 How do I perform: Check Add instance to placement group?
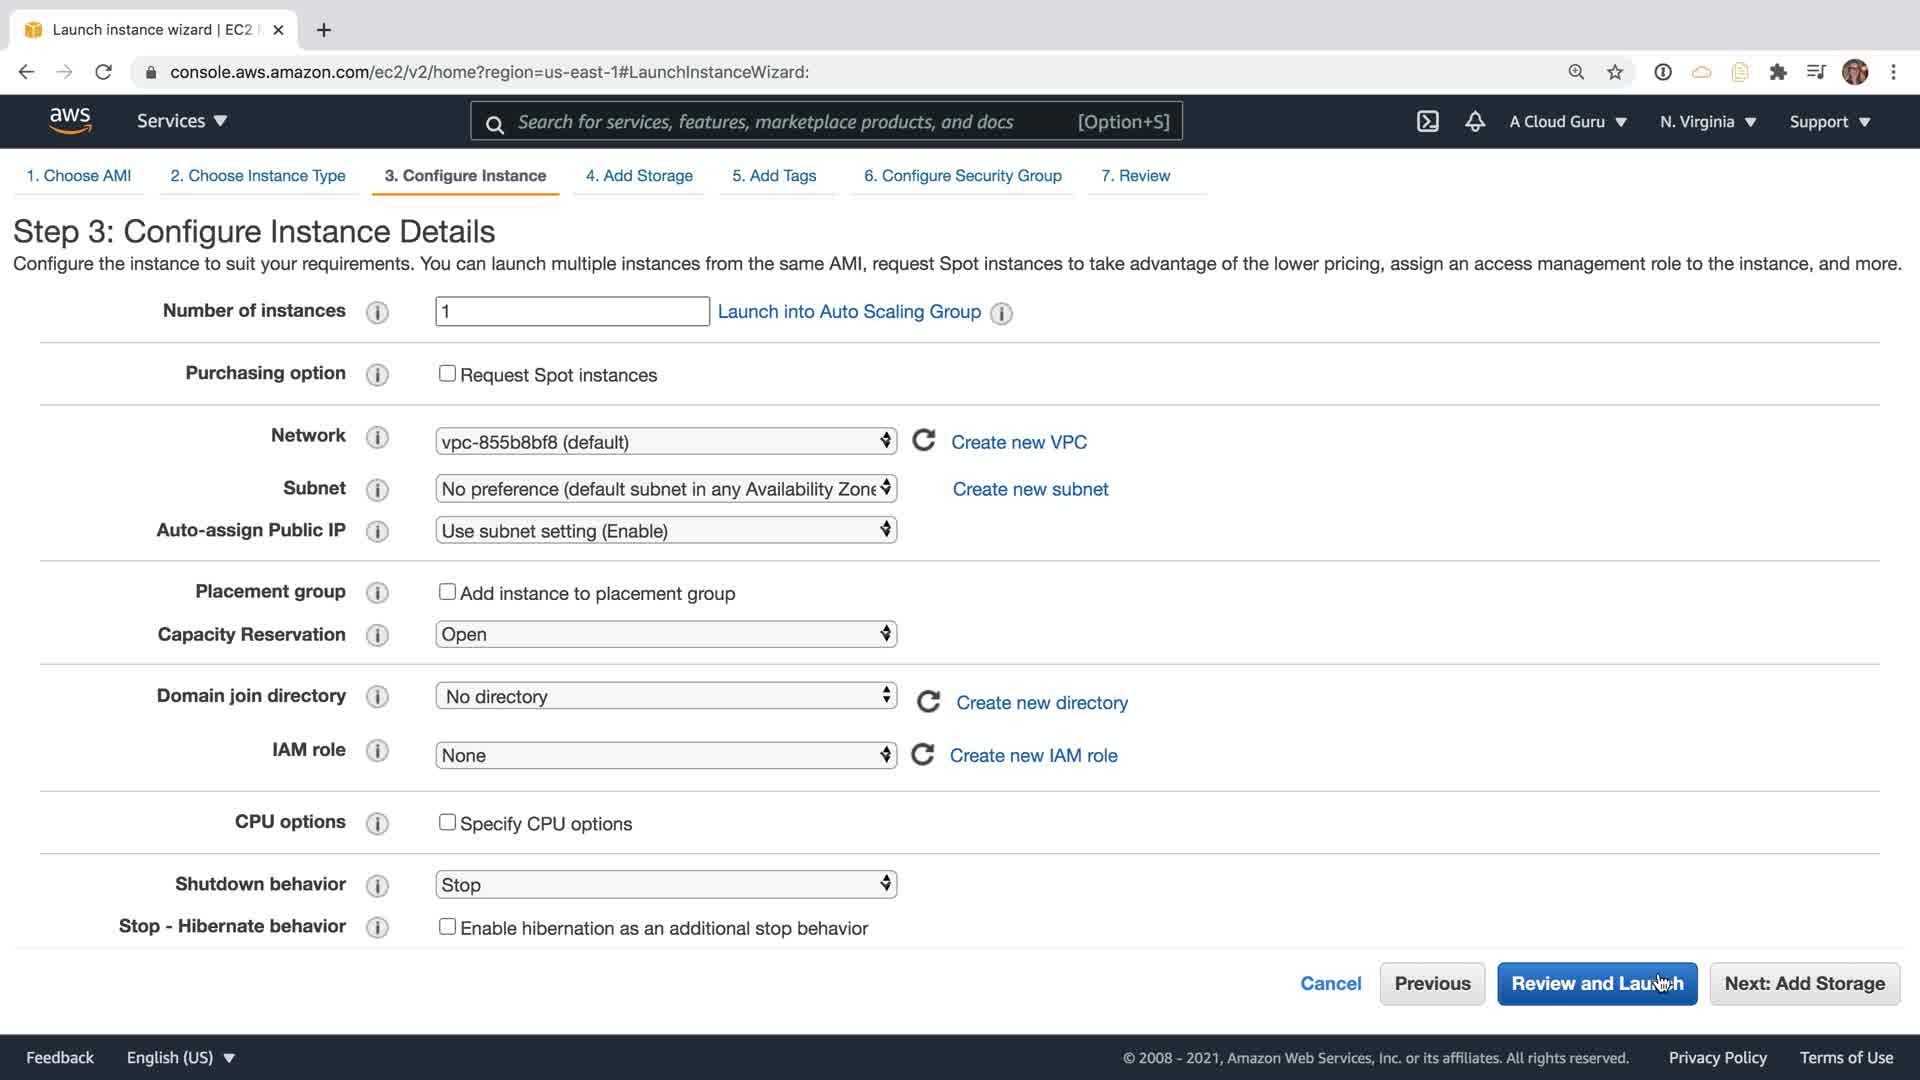point(447,592)
